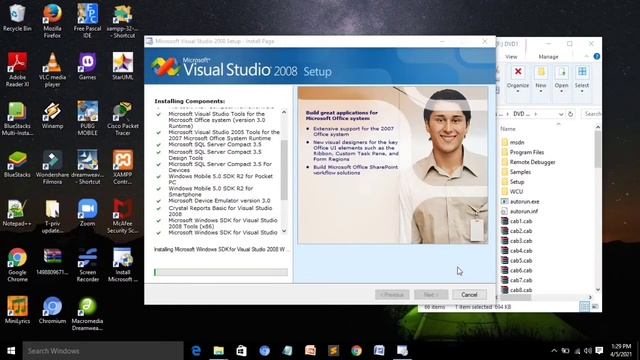Open the Manage tab in File Explorer

click(548, 57)
